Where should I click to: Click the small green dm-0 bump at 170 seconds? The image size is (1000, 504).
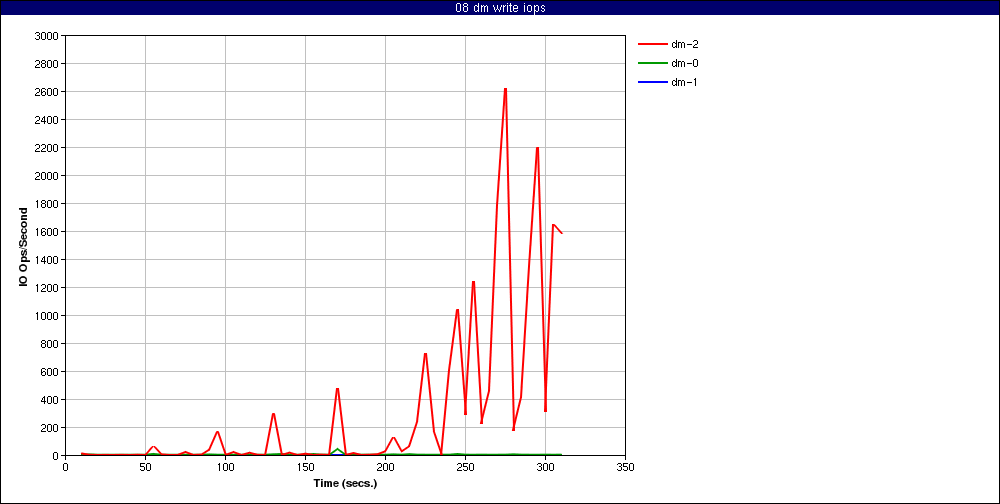pyautogui.click(x=337, y=449)
